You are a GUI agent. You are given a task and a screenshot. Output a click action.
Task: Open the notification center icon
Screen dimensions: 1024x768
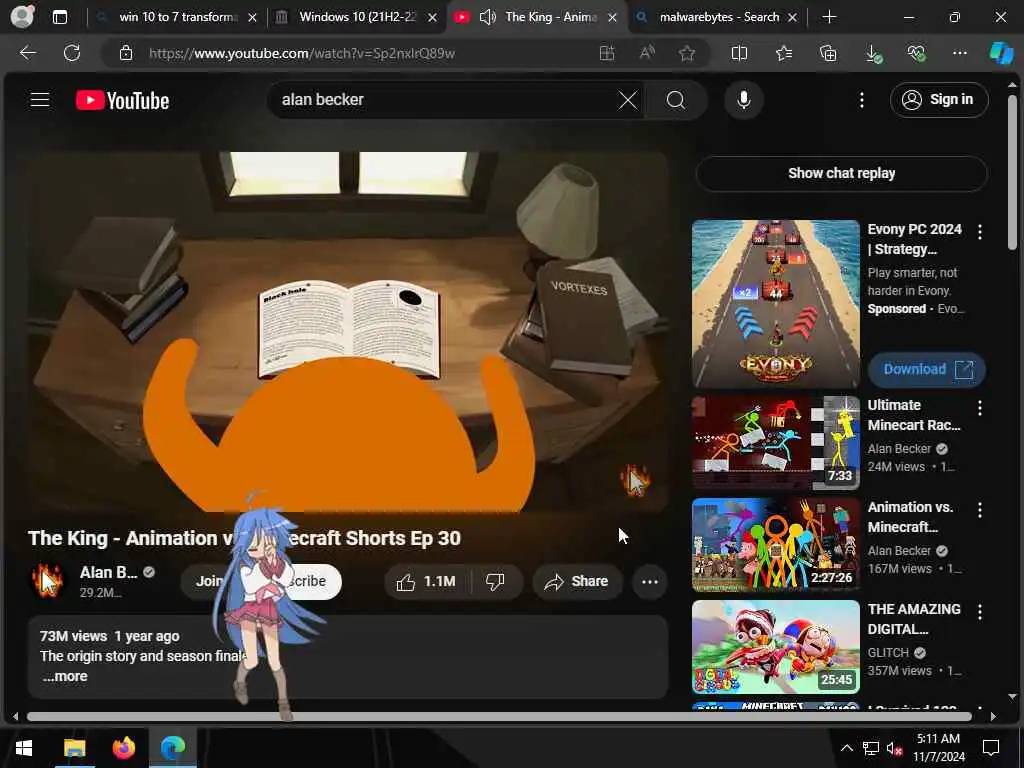click(x=991, y=748)
